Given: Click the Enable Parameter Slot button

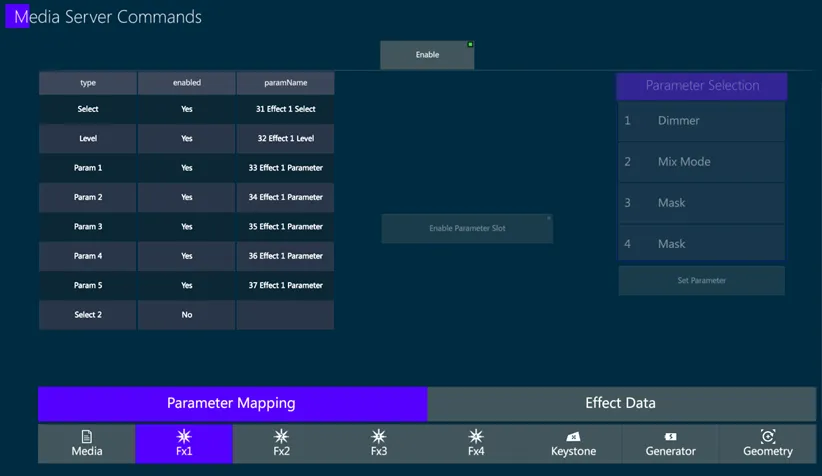Looking at the screenshot, I should click(x=467, y=228).
